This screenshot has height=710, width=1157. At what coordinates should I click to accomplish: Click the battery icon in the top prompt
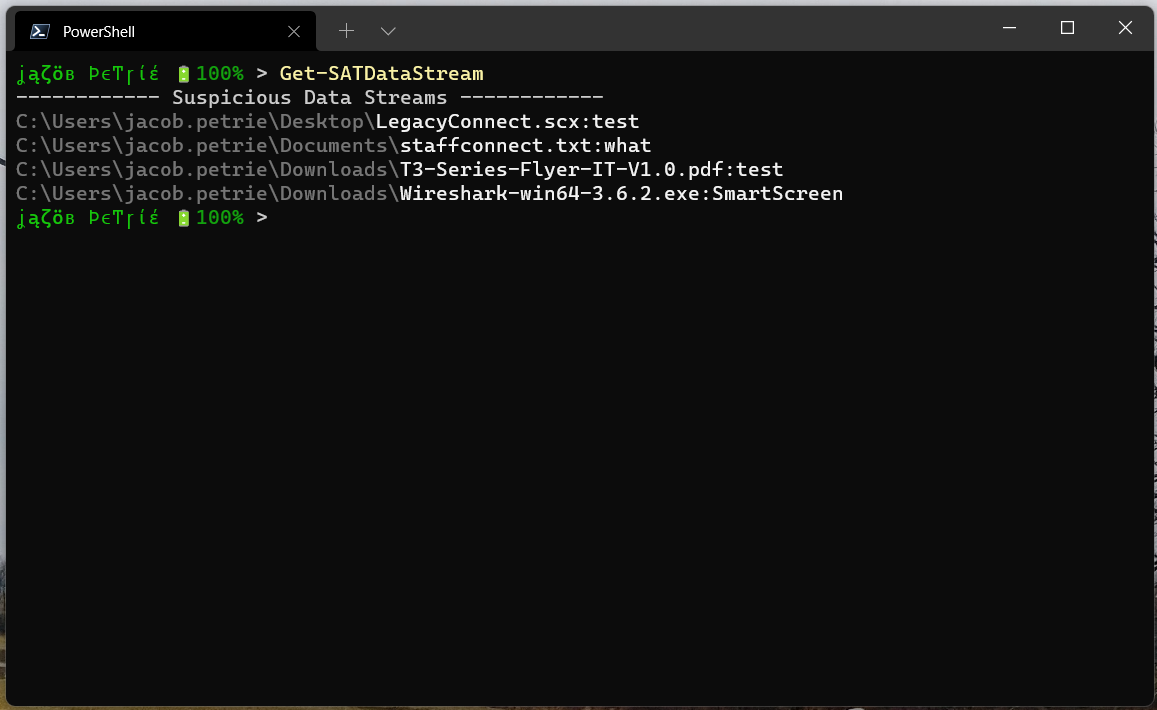click(182, 72)
